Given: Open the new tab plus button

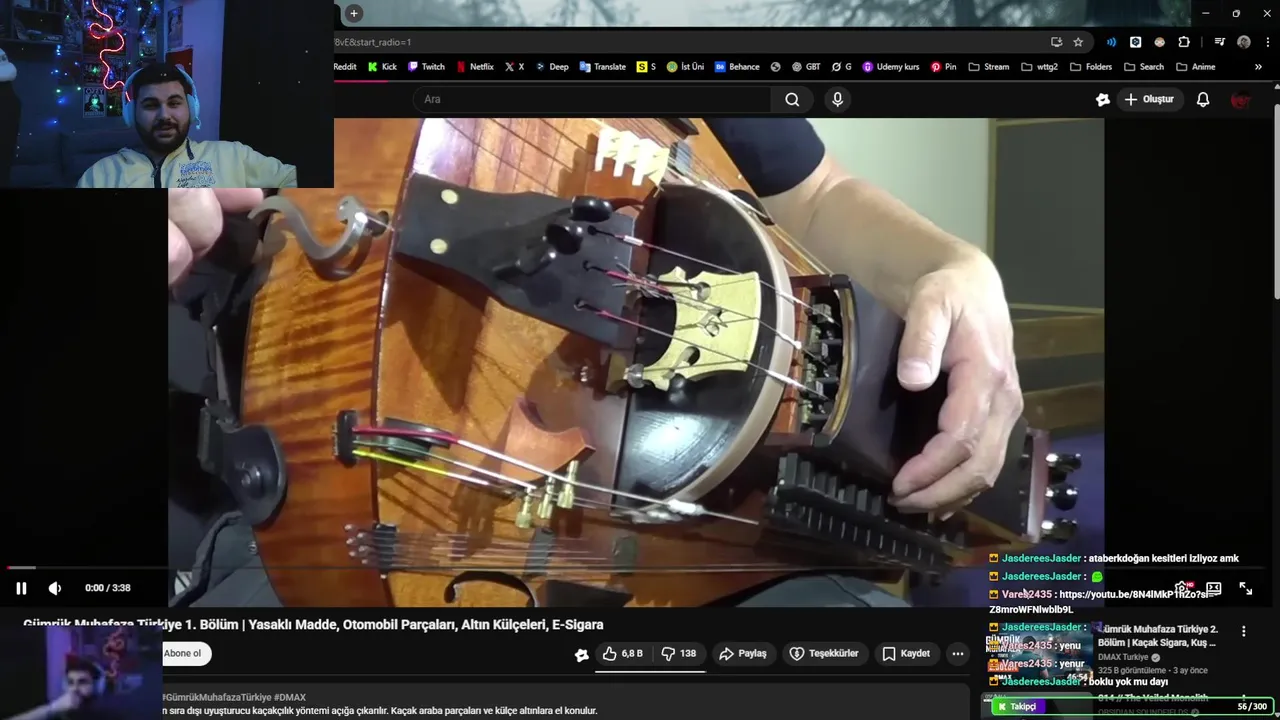Looking at the screenshot, I should tap(353, 13).
